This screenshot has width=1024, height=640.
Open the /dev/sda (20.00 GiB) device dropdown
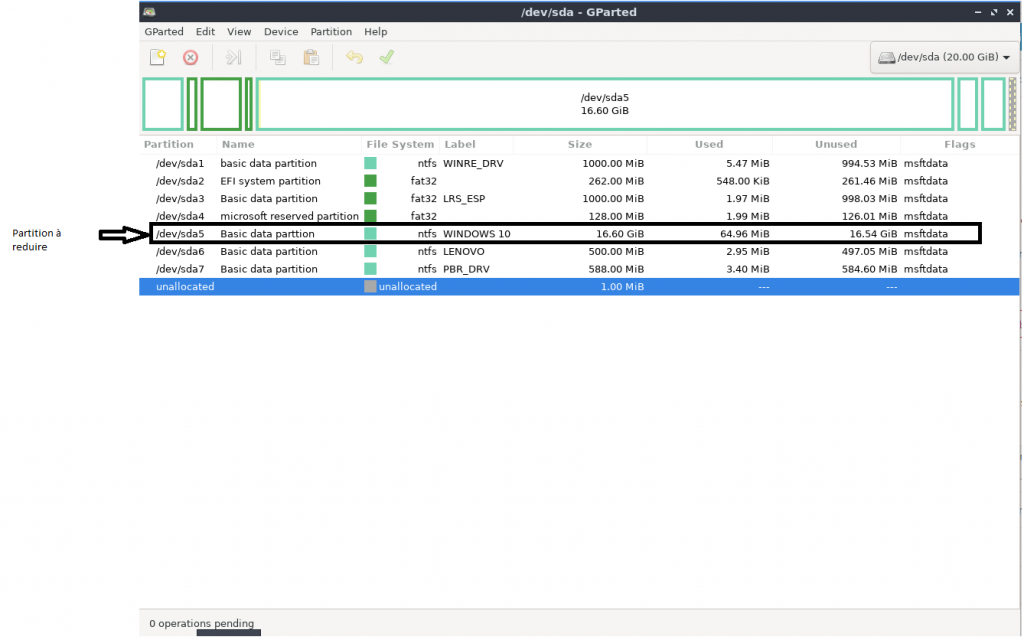point(944,57)
